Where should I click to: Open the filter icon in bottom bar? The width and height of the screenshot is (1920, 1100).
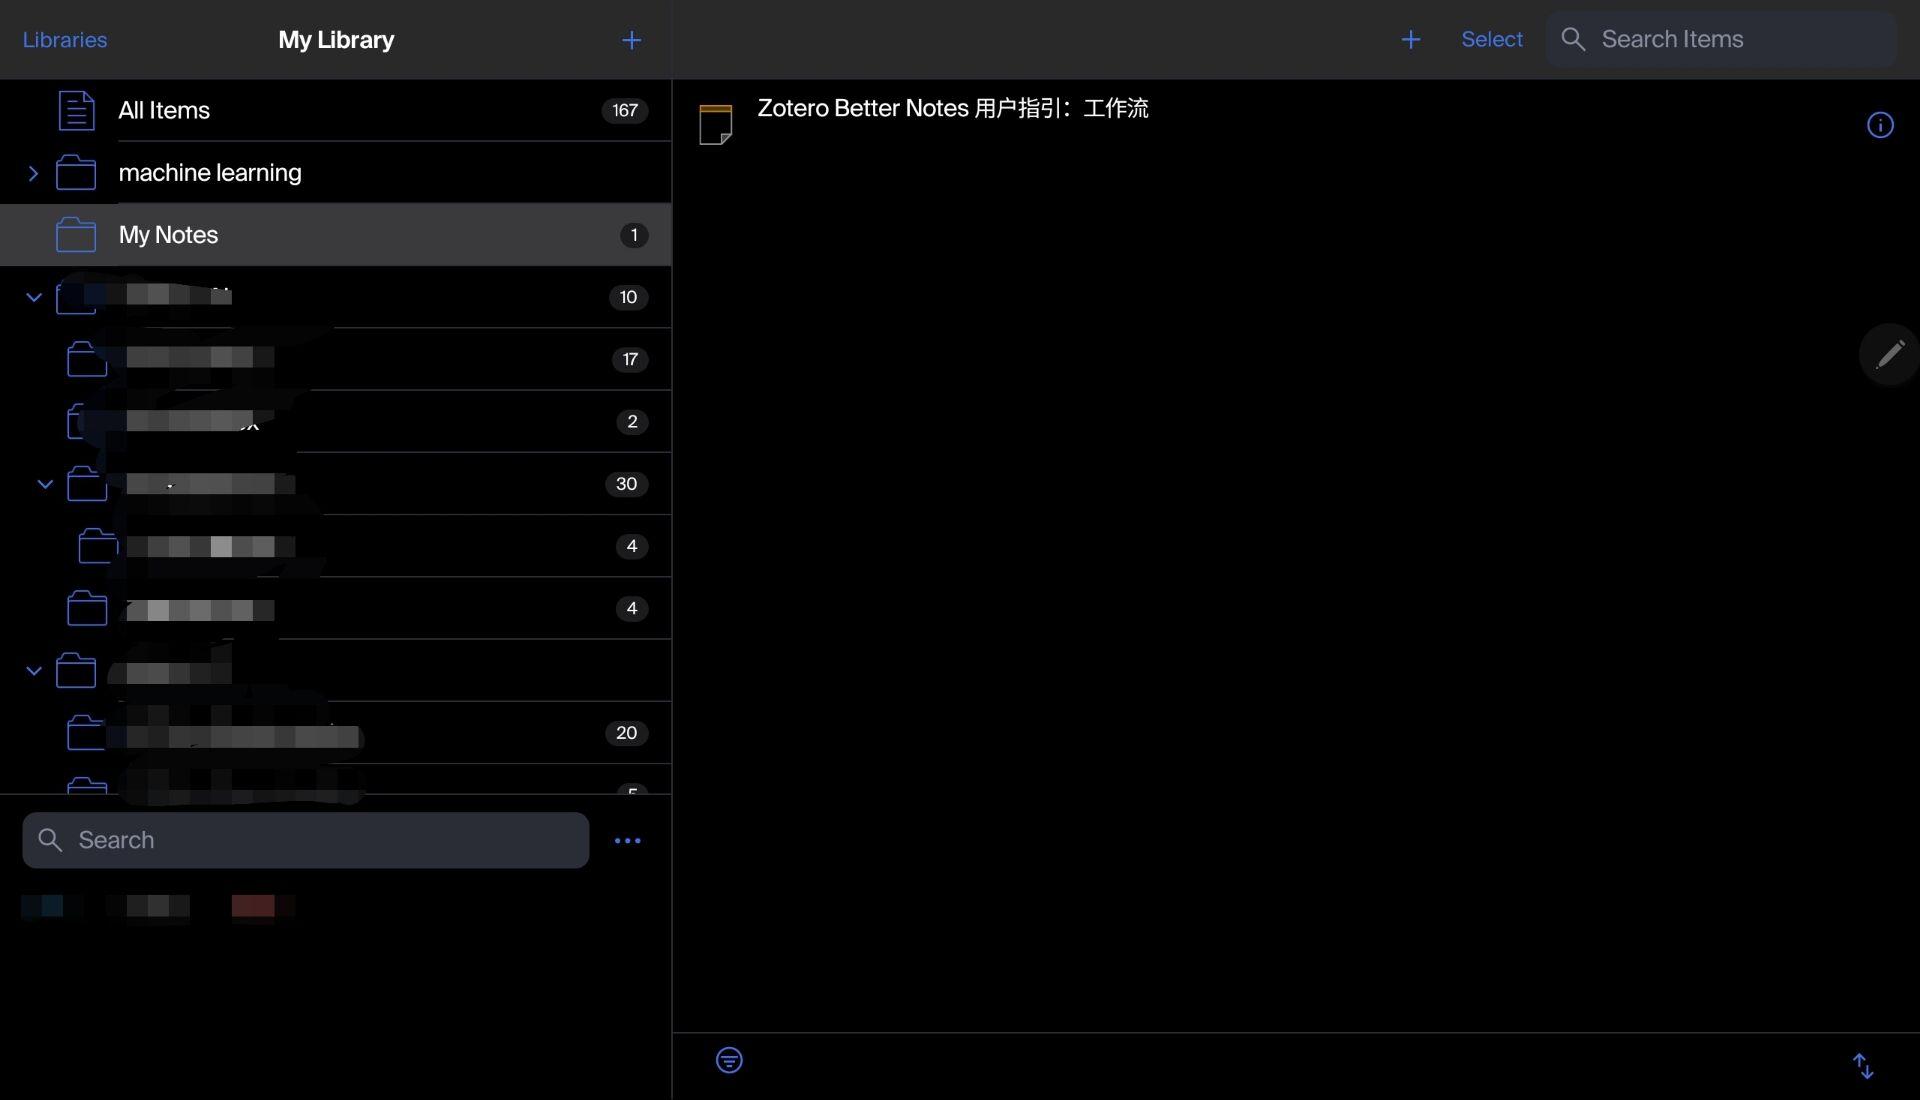click(x=729, y=1060)
